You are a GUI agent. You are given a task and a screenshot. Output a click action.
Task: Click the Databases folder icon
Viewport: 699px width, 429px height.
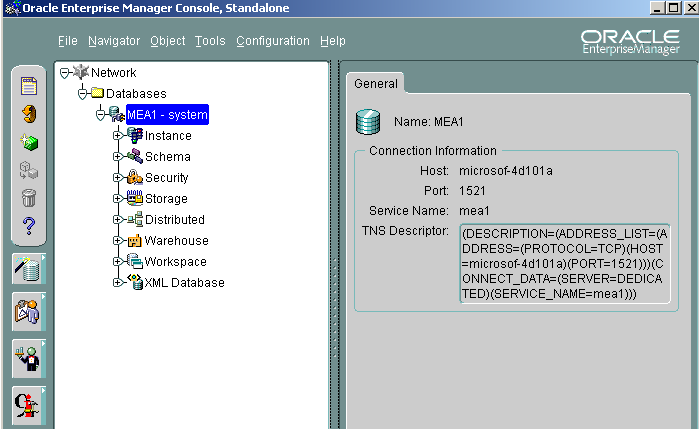97,93
